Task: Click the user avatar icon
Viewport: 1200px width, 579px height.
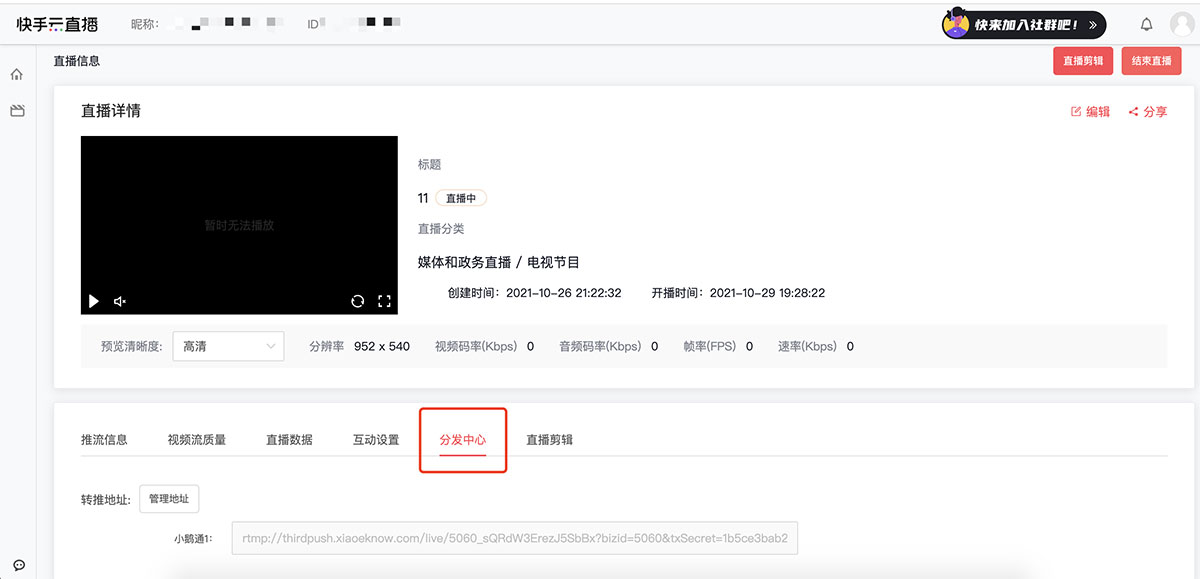Action: tap(1181, 24)
